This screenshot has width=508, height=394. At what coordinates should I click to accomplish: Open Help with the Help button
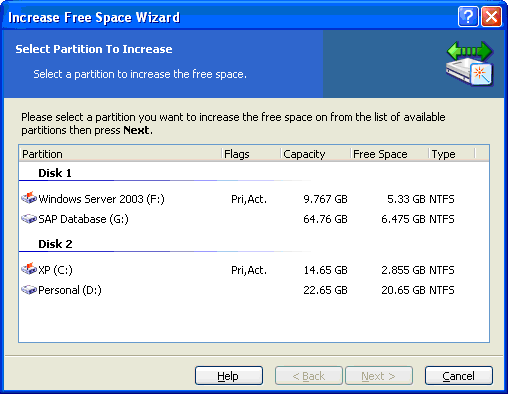pos(229,376)
